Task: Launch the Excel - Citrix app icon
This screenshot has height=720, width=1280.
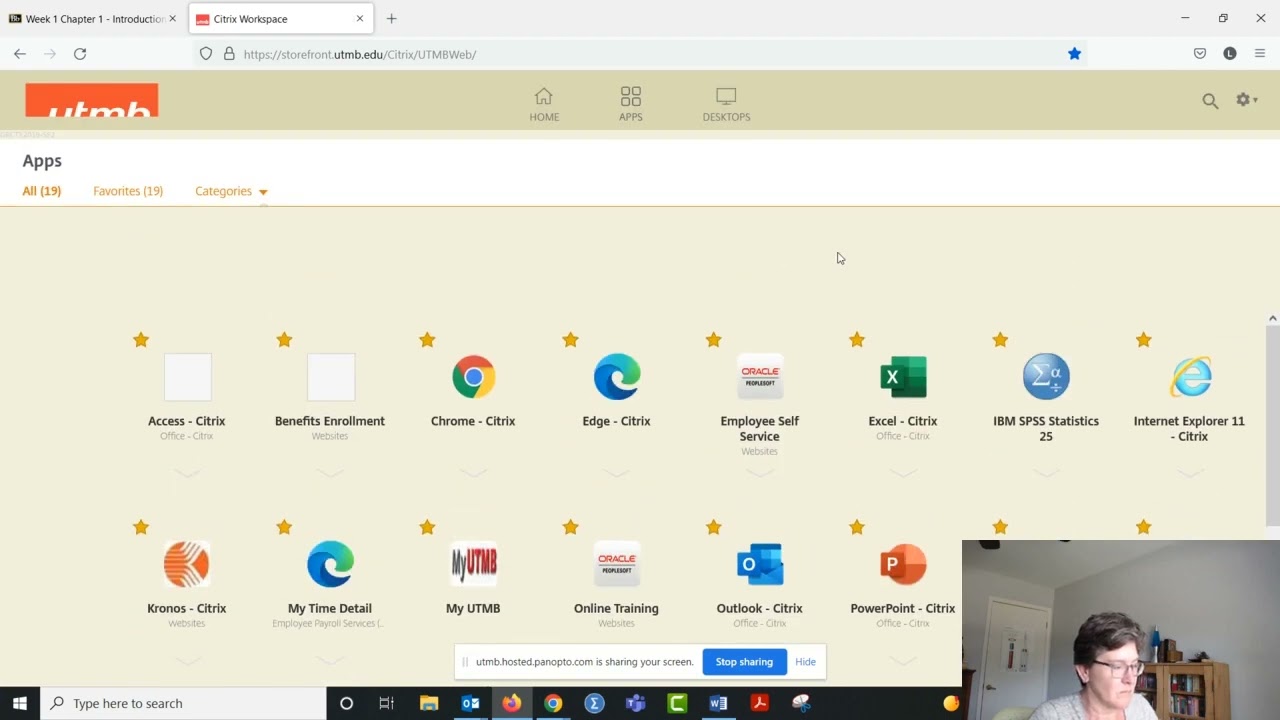Action: [x=903, y=377]
